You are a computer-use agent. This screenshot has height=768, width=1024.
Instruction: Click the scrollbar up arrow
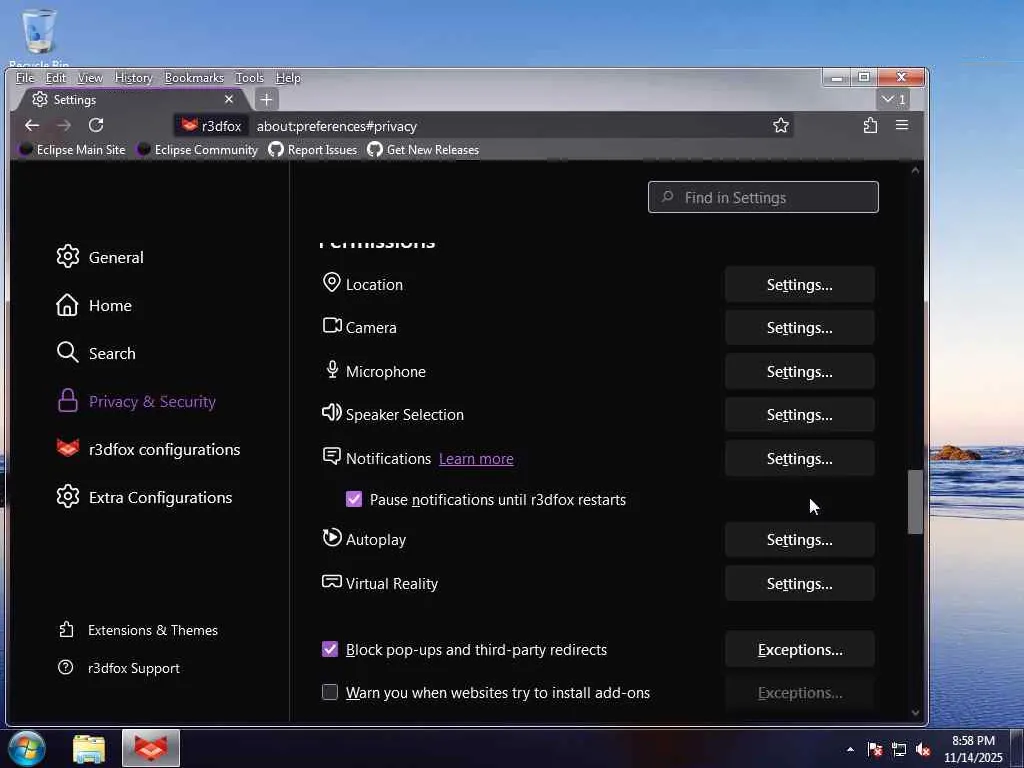[915, 170]
